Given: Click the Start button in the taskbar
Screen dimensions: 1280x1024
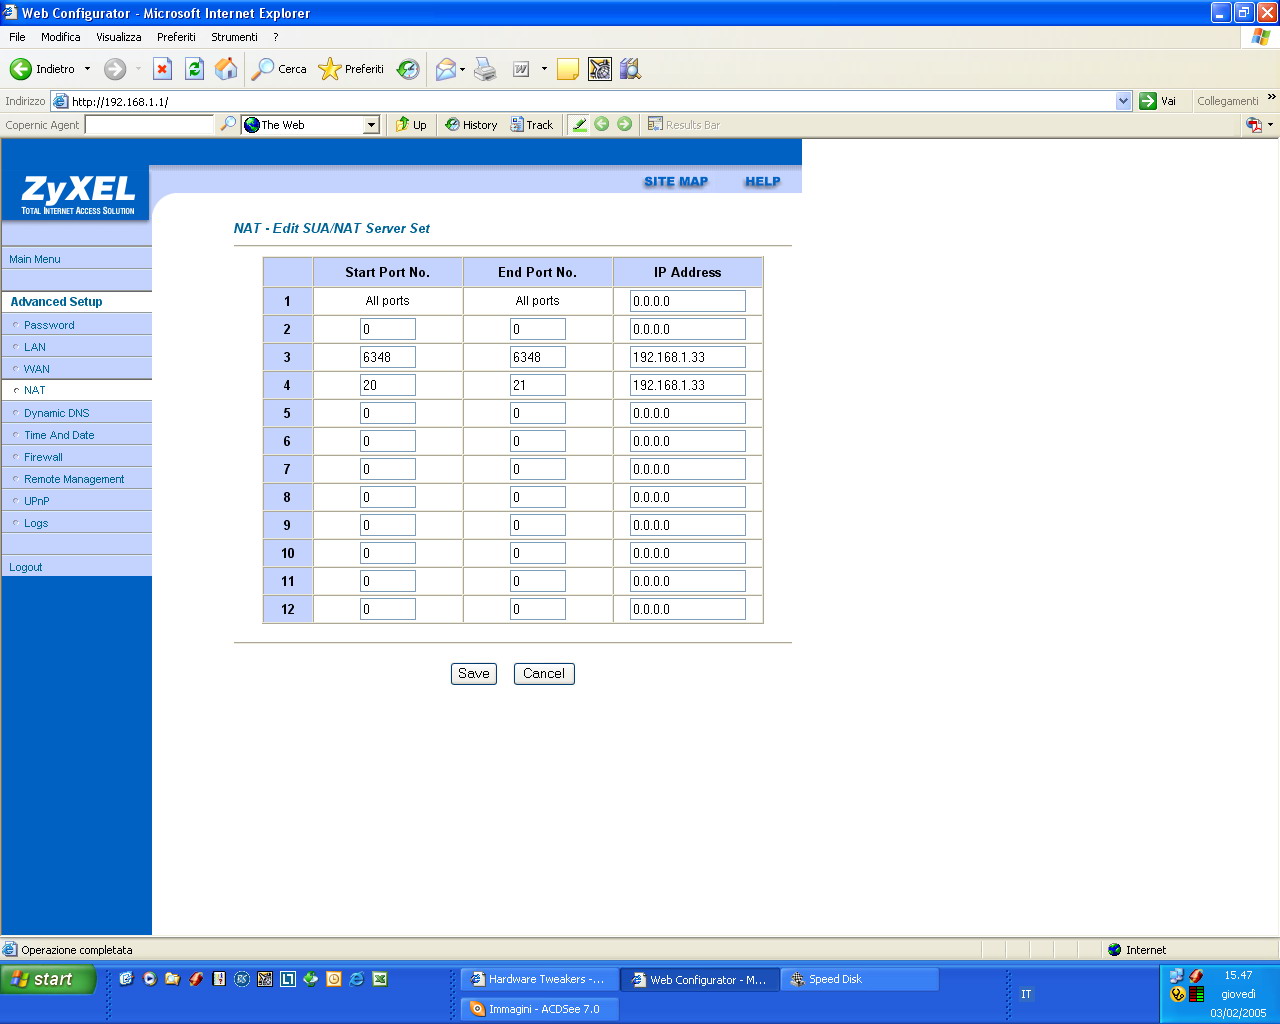Looking at the screenshot, I should click(x=48, y=979).
